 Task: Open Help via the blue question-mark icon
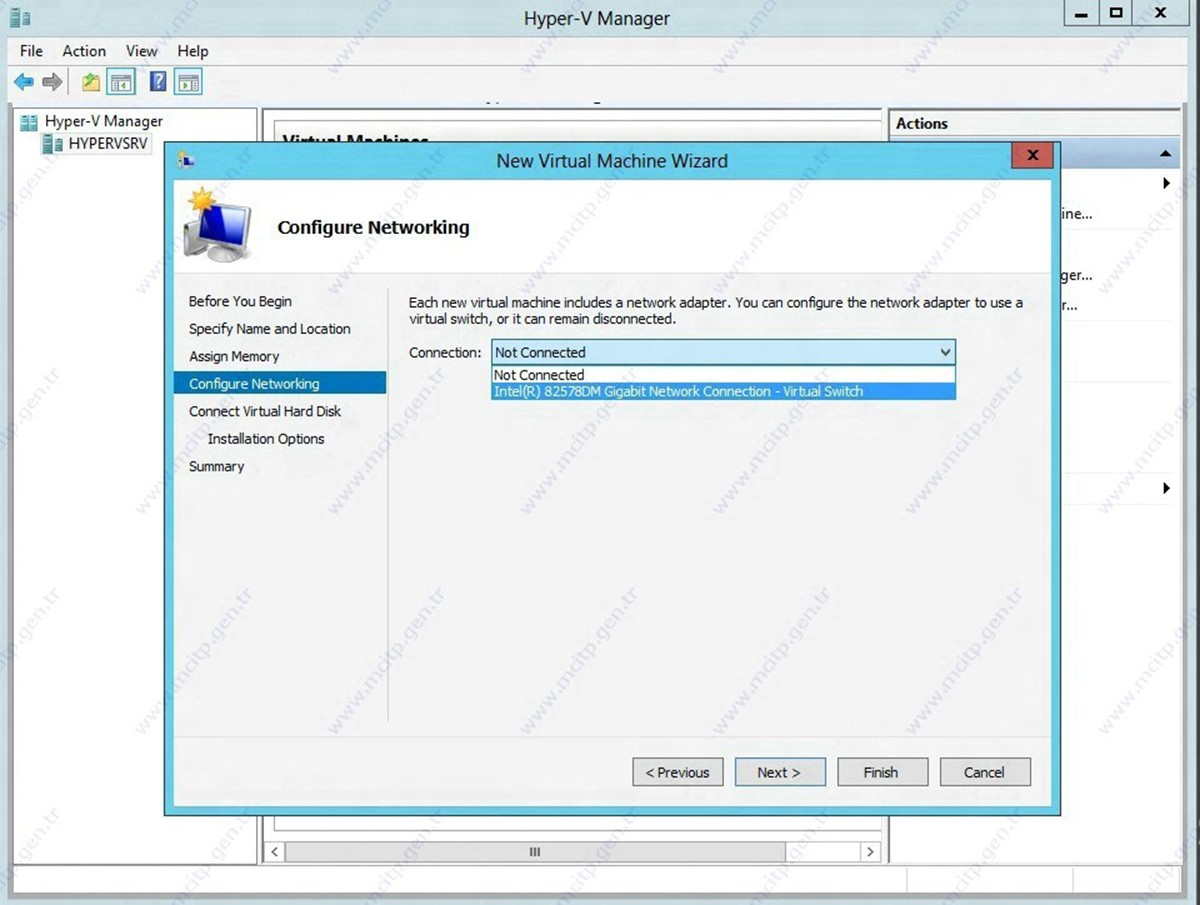(x=158, y=82)
